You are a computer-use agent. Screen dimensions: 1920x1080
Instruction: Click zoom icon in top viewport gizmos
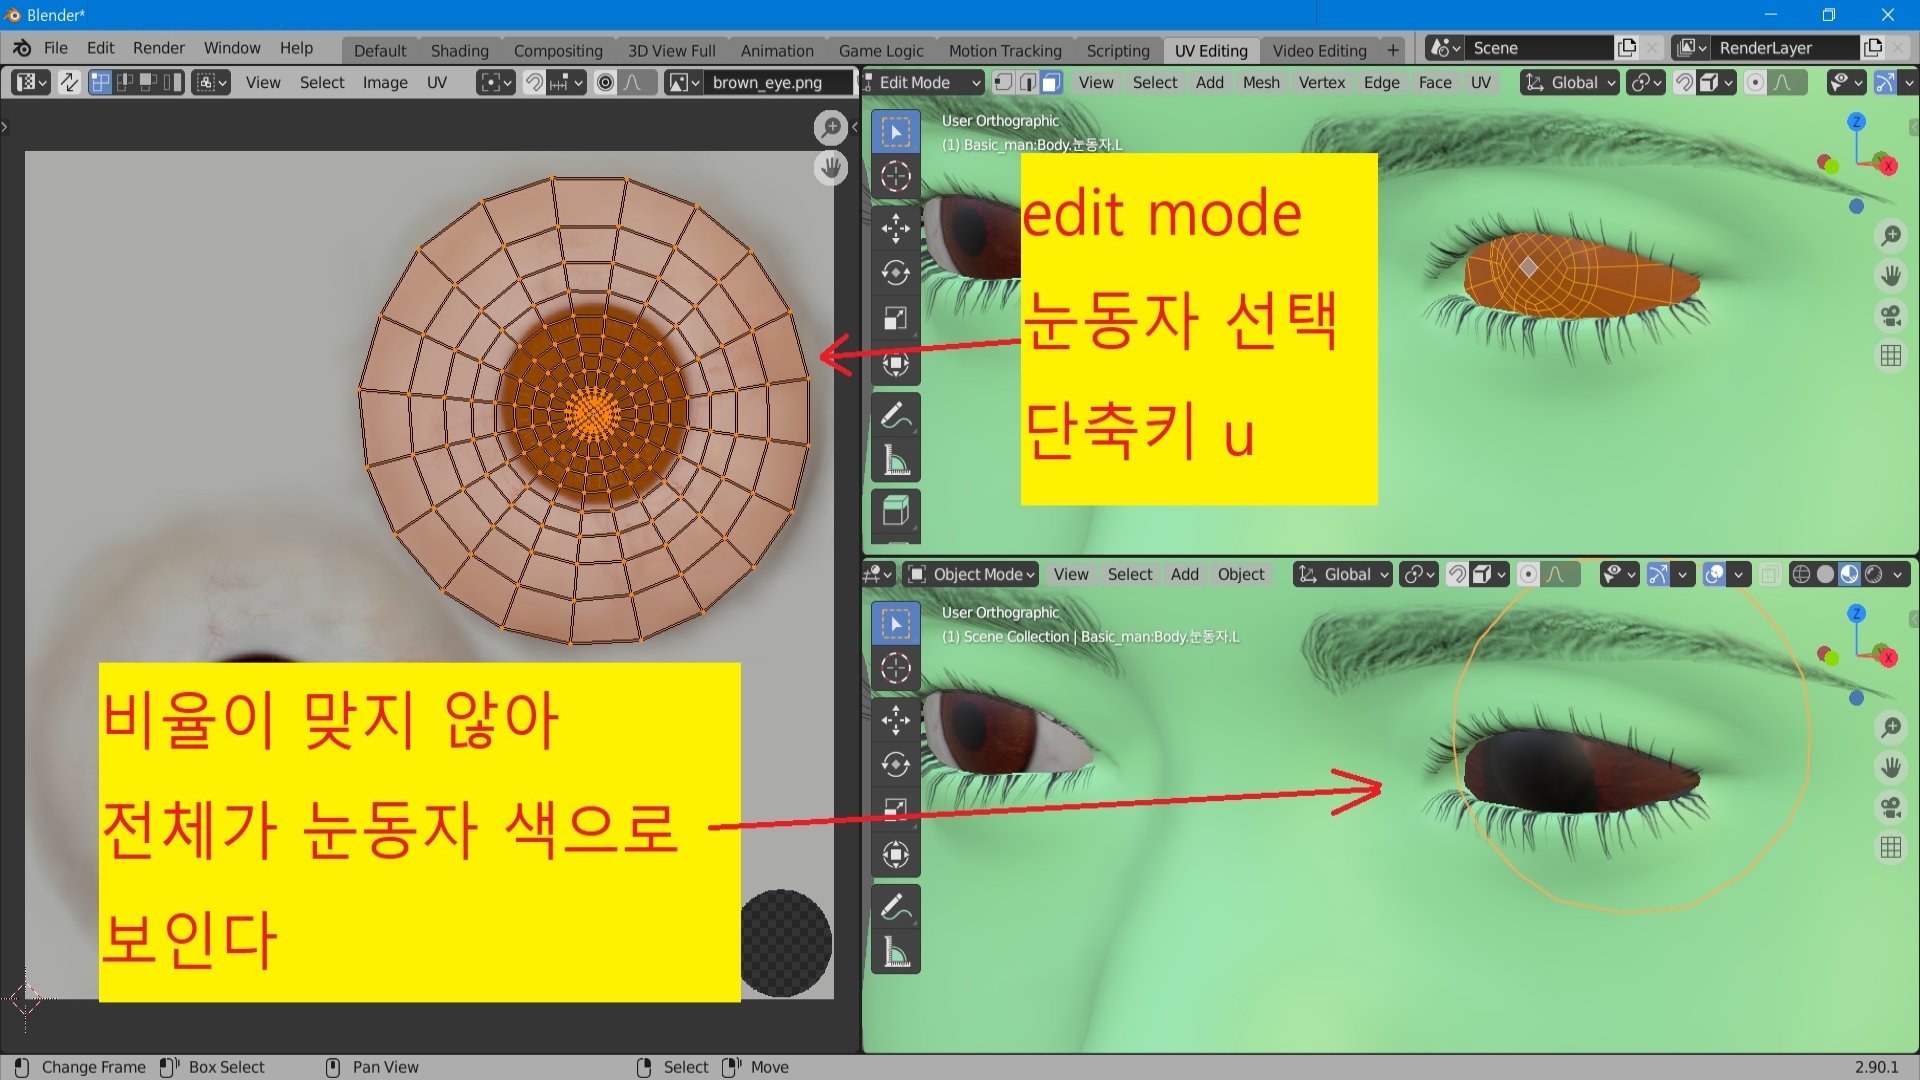(x=1890, y=236)
